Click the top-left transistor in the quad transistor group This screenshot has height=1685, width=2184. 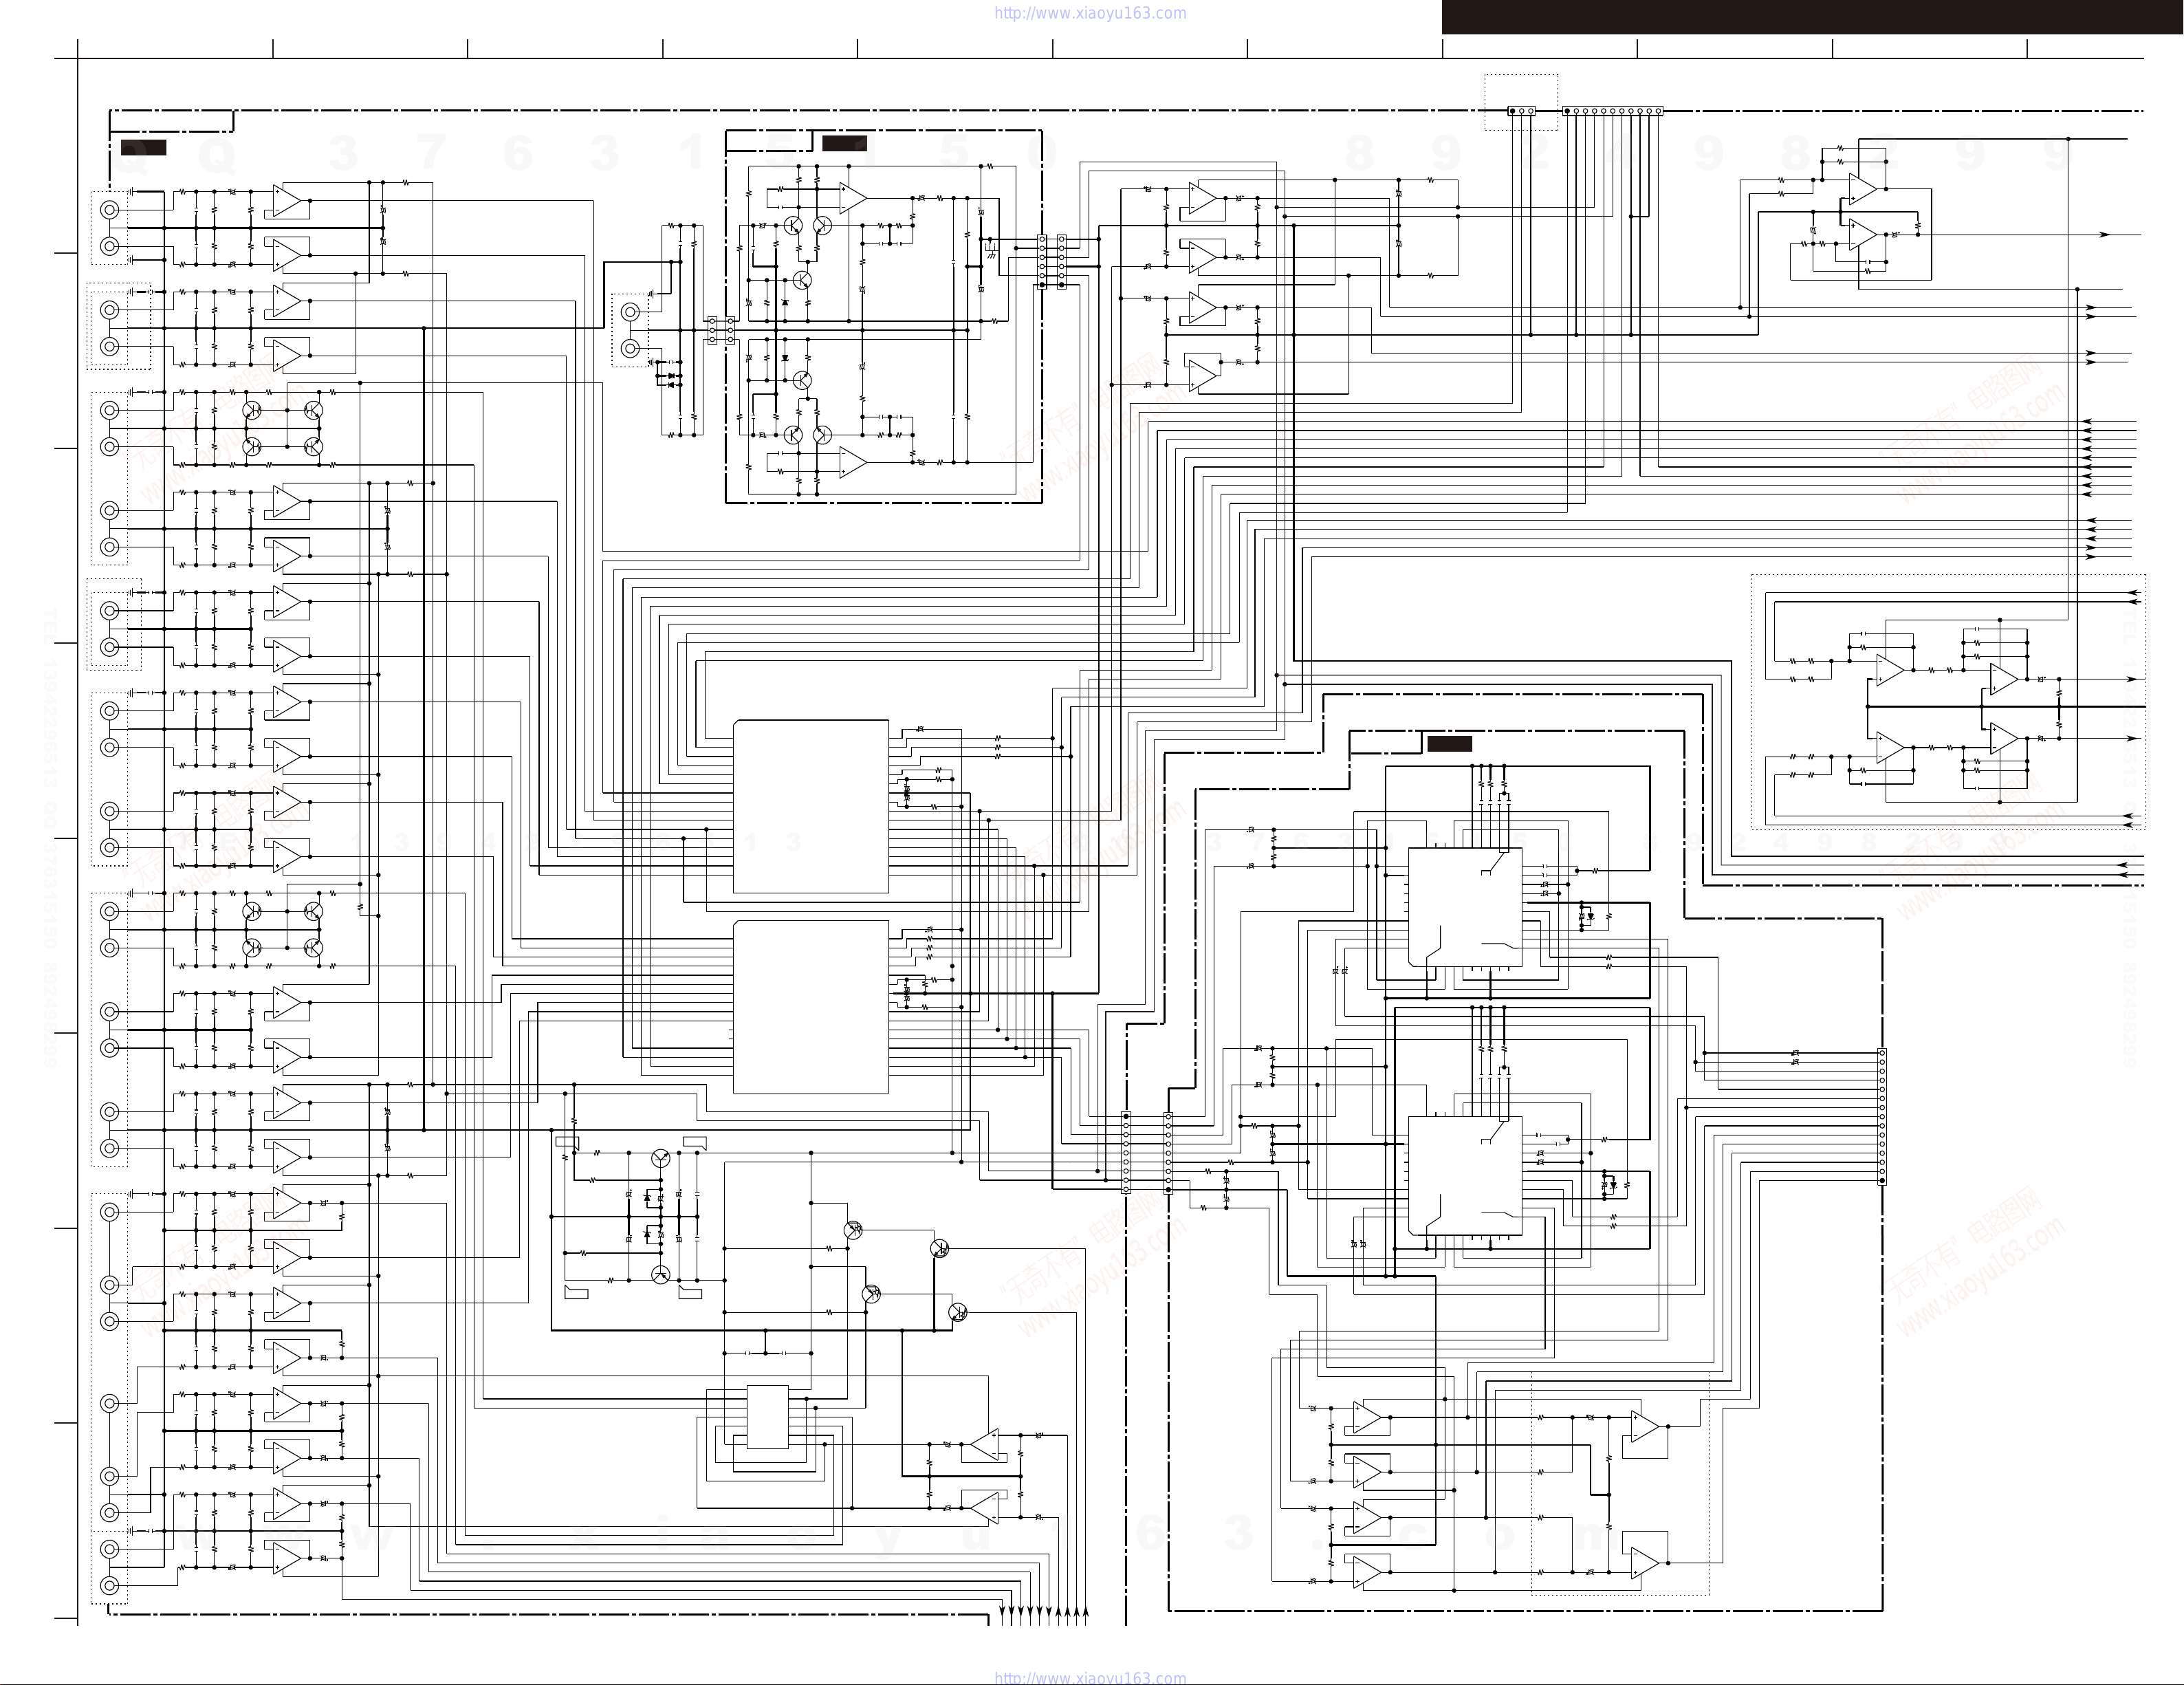point(253,410)
